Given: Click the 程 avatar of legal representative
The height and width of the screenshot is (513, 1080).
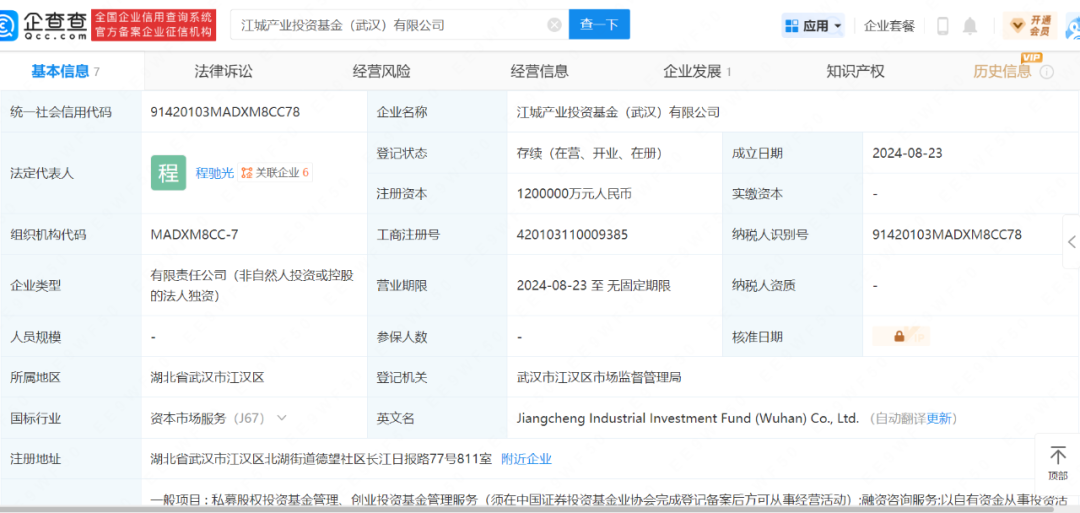Looking at the screenshot, I should (x=168, y=173).
